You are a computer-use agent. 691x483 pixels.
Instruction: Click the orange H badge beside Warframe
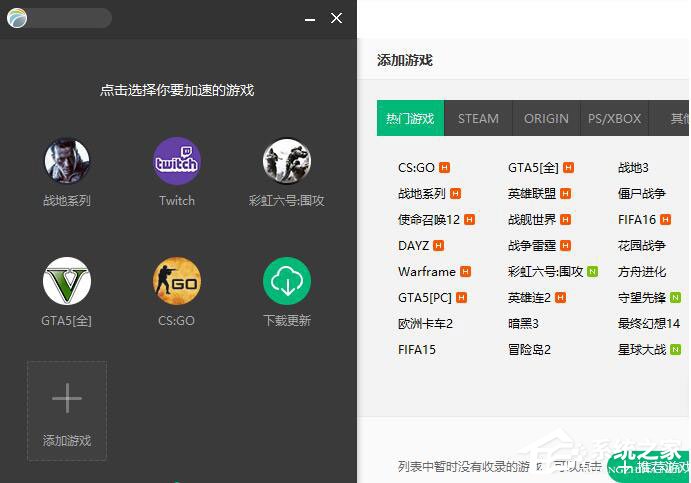(x=465, y=271)
